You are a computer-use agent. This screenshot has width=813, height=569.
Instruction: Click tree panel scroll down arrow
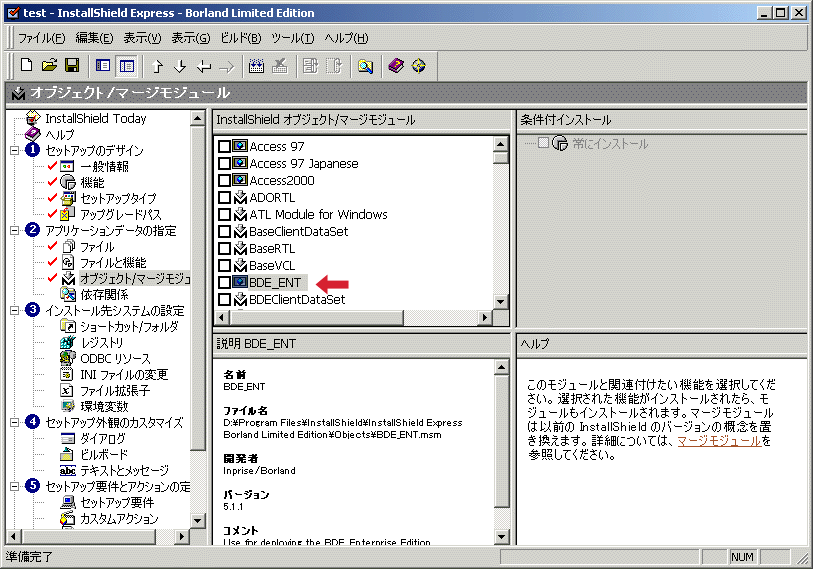point(198,520)
